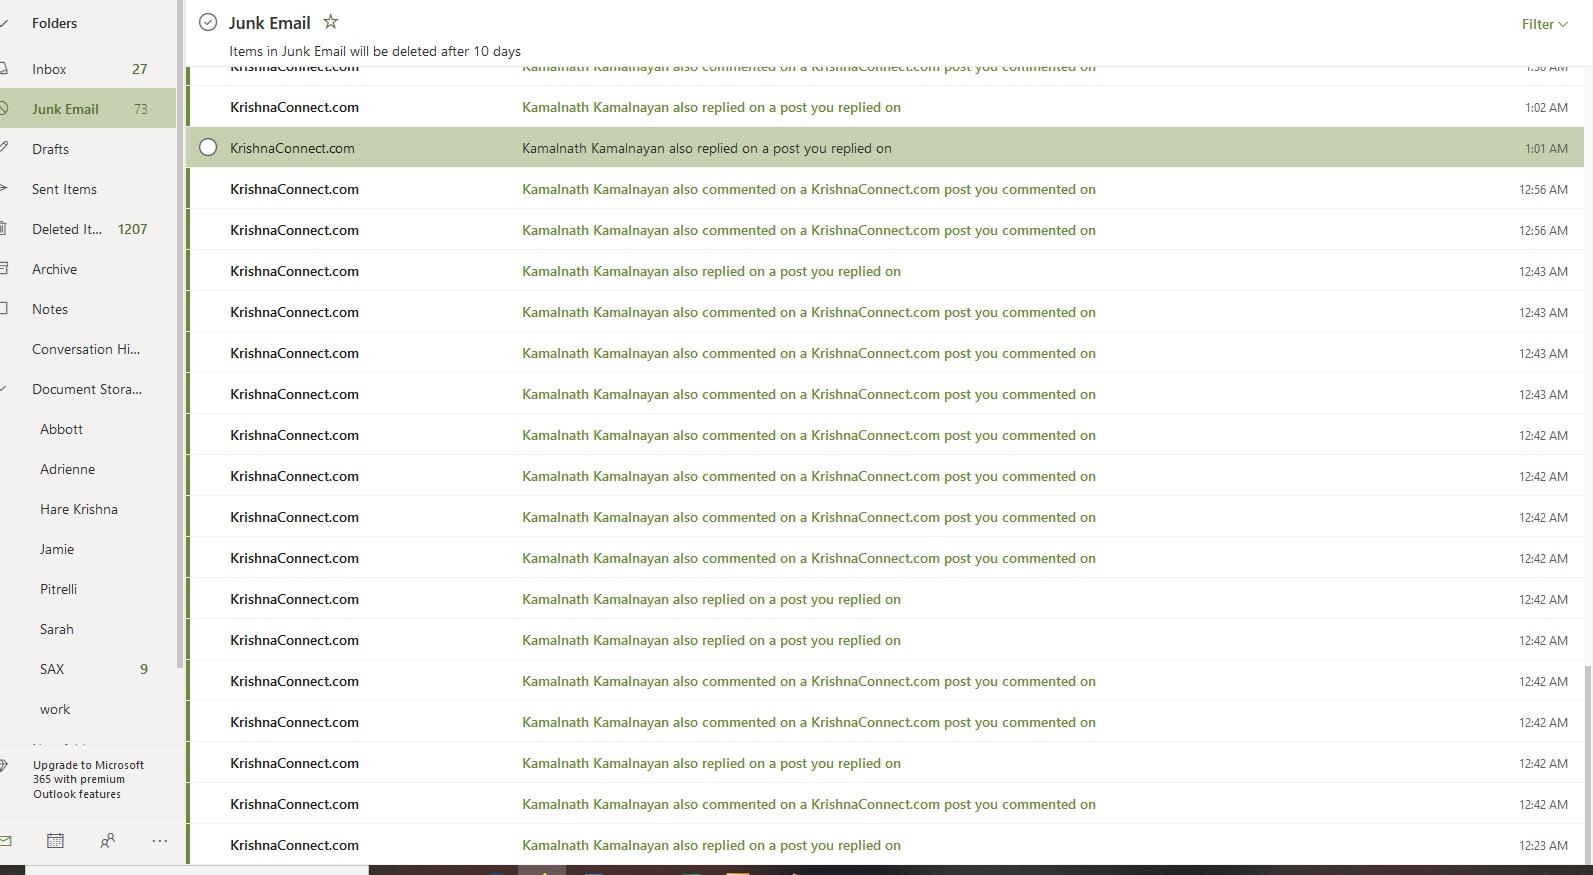Select the Junk Email folder

88,109
